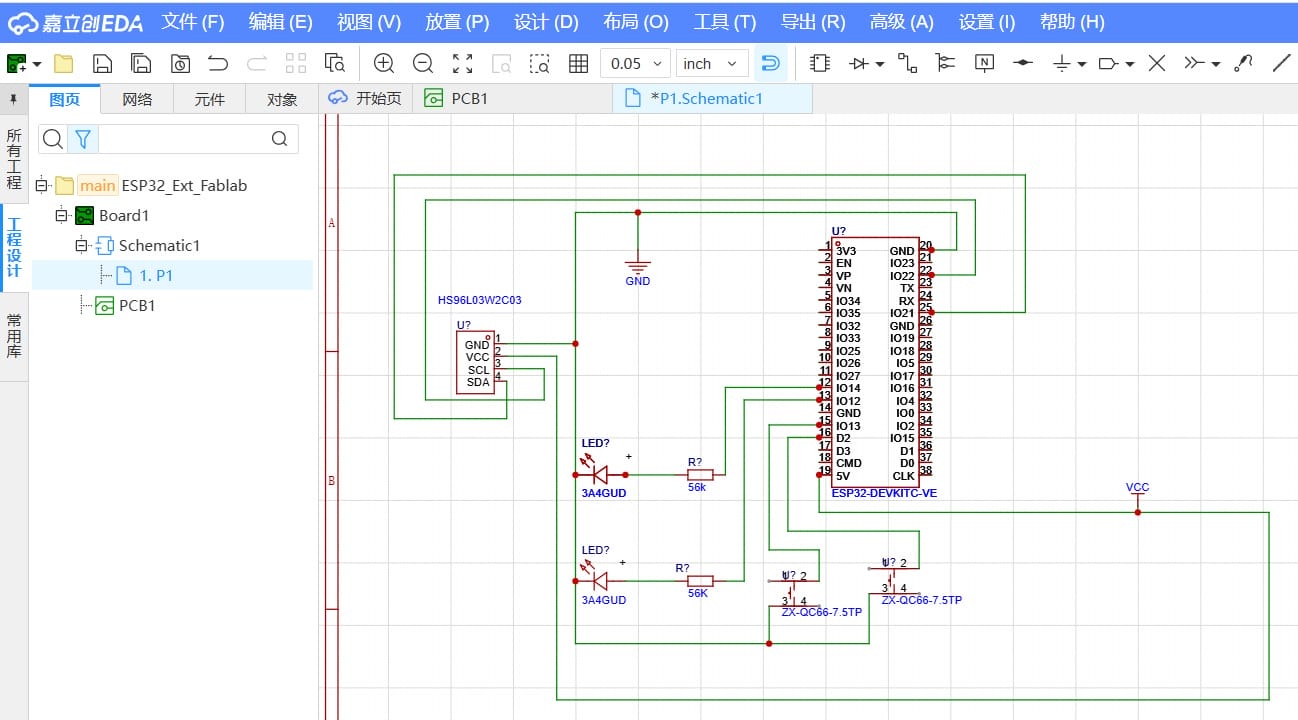The image size is (1298, 720).
Task: Undo the last action
Action: (218, 64)
